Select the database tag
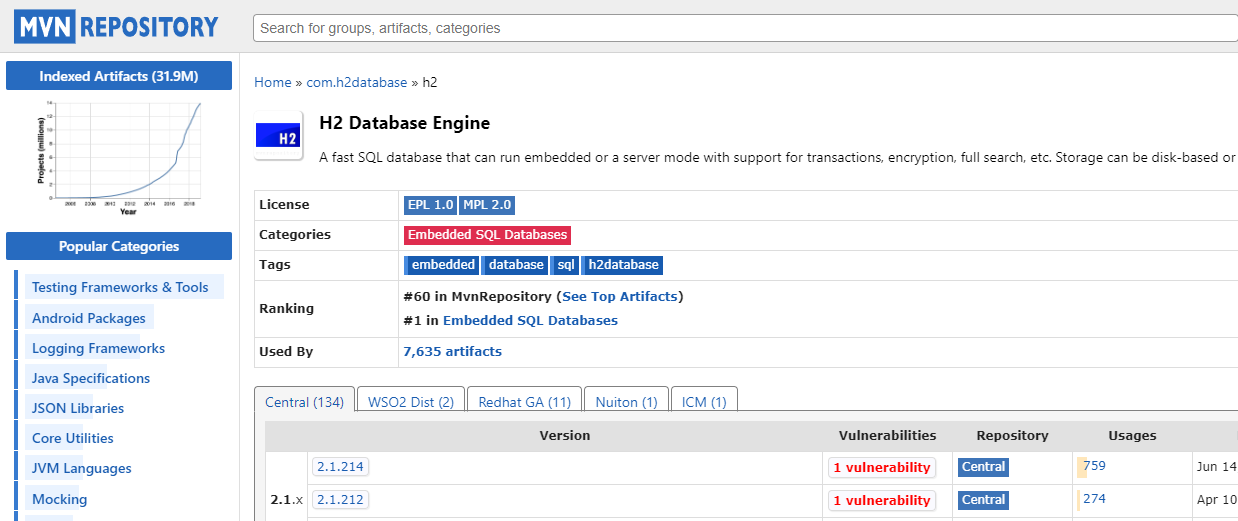Viewport: 1238px width, 521px height. (515, 265)
